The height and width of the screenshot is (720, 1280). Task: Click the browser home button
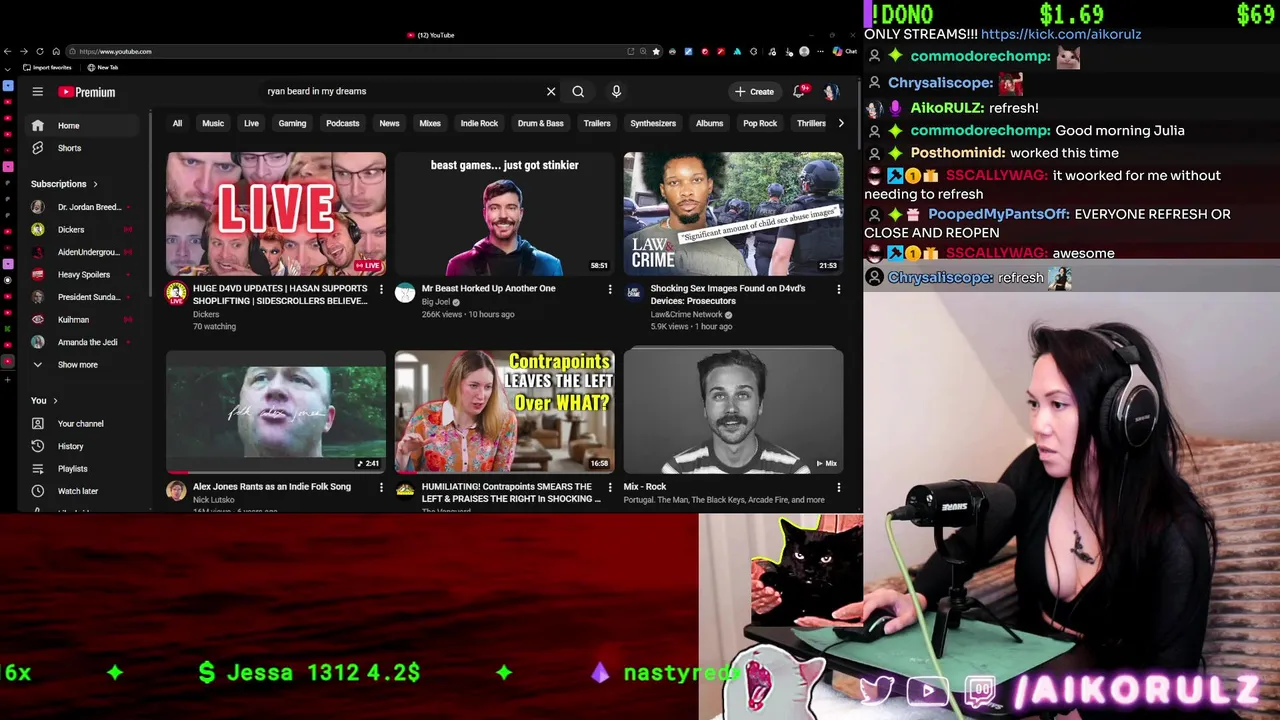click(56, 51)
